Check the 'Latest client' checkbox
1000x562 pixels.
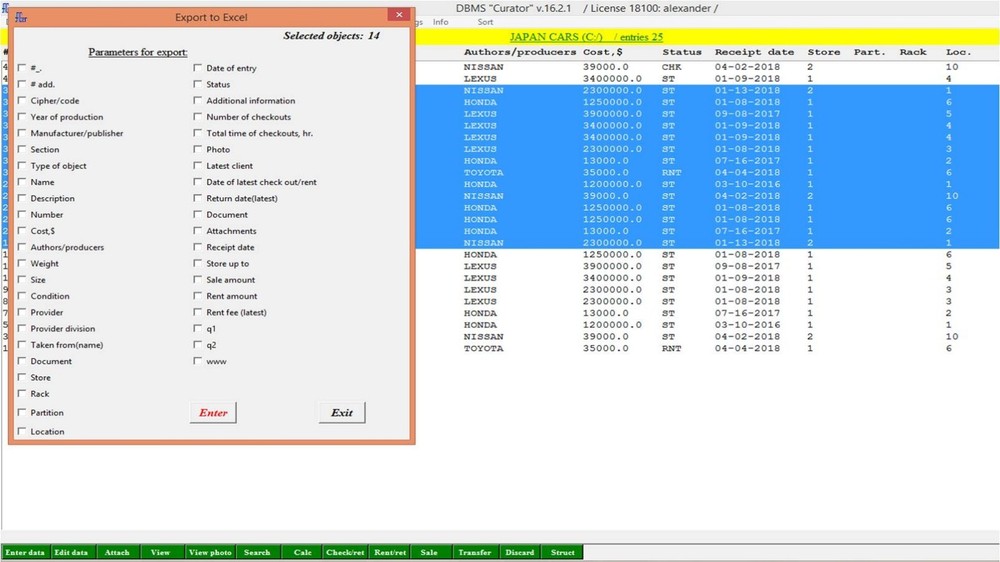point(198,166)
